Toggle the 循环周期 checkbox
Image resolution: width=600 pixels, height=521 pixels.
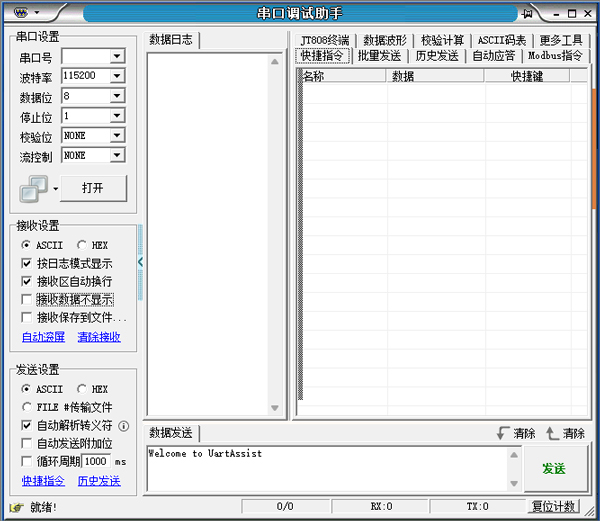[x=27, y=462]
